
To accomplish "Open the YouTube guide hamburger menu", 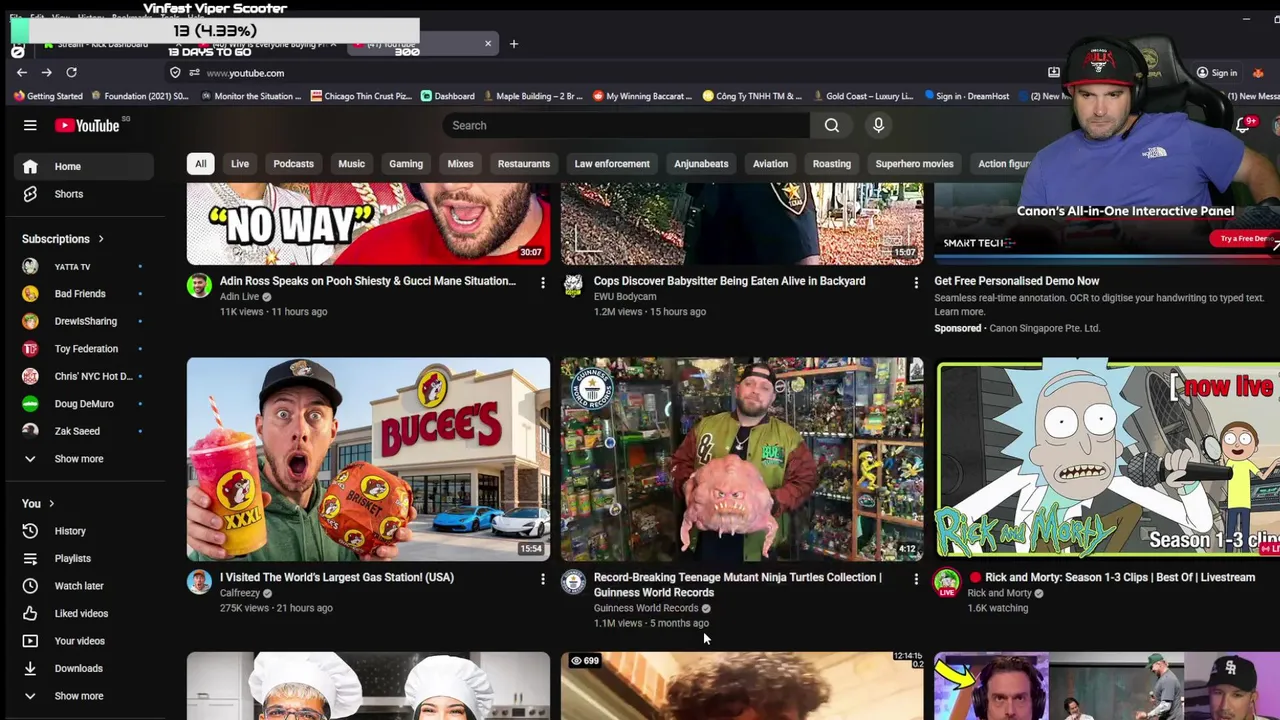I will click(30, 125).
